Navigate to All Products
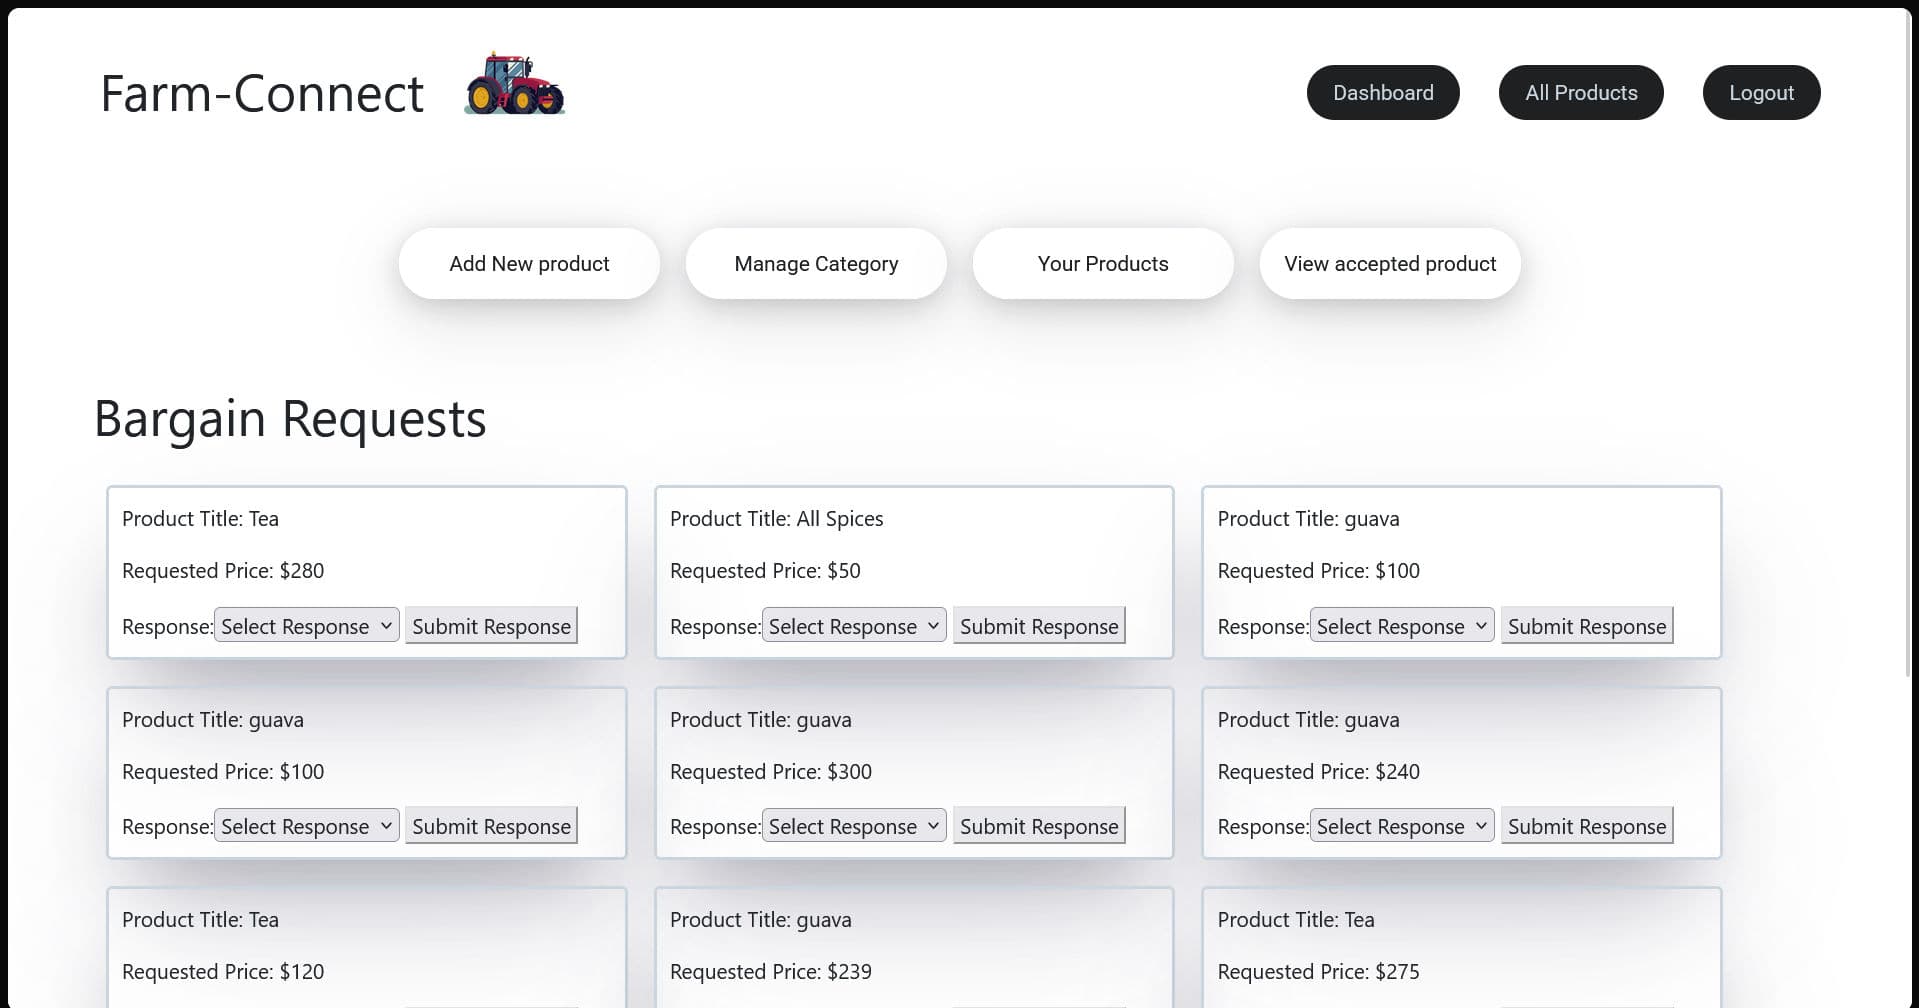 (x=1580, y=92)
